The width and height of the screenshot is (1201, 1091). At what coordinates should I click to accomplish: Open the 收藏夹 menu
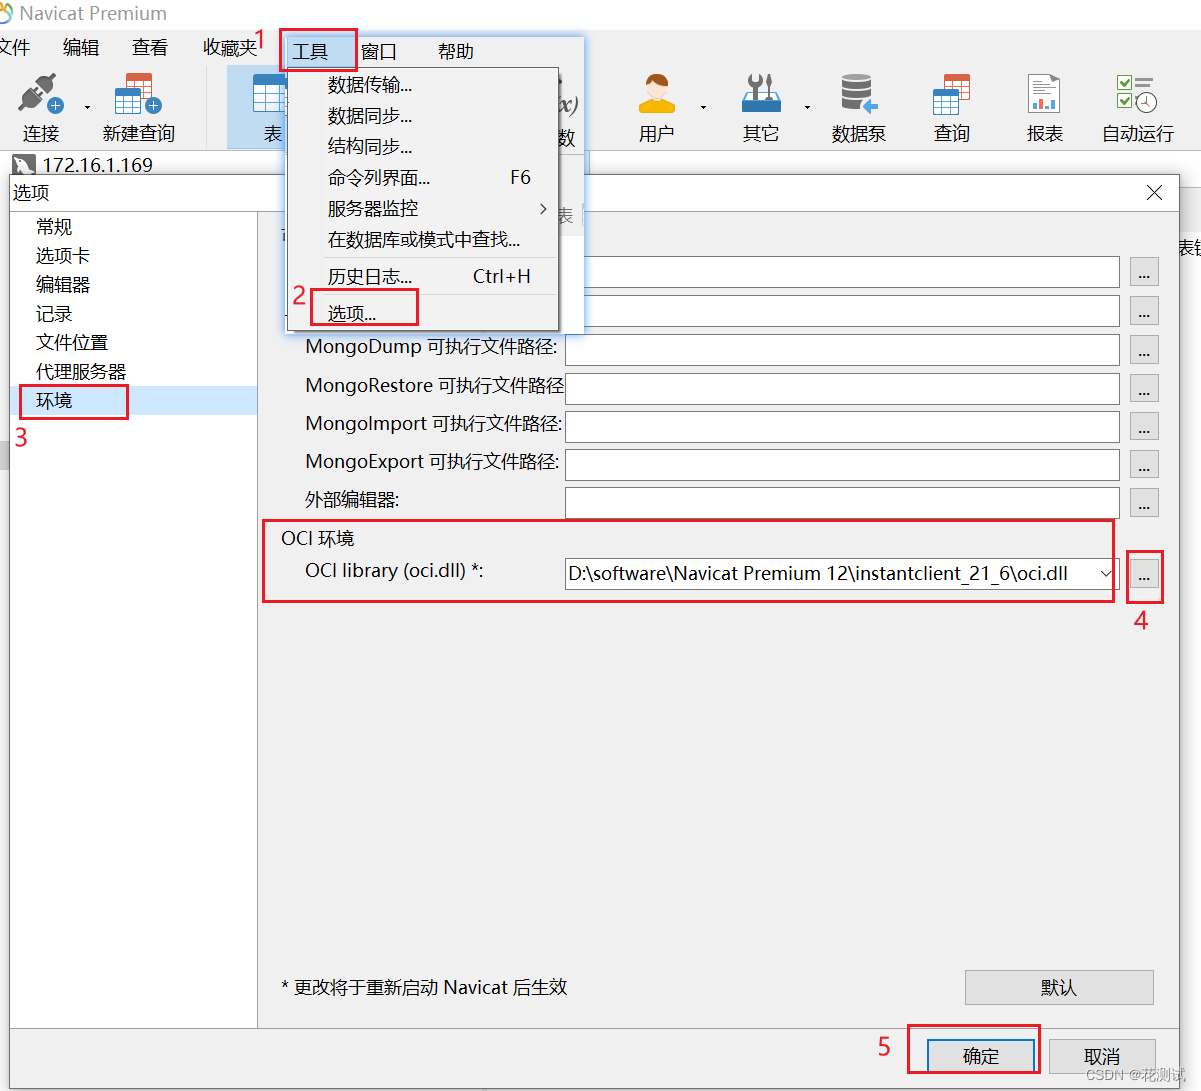[230, 47]
